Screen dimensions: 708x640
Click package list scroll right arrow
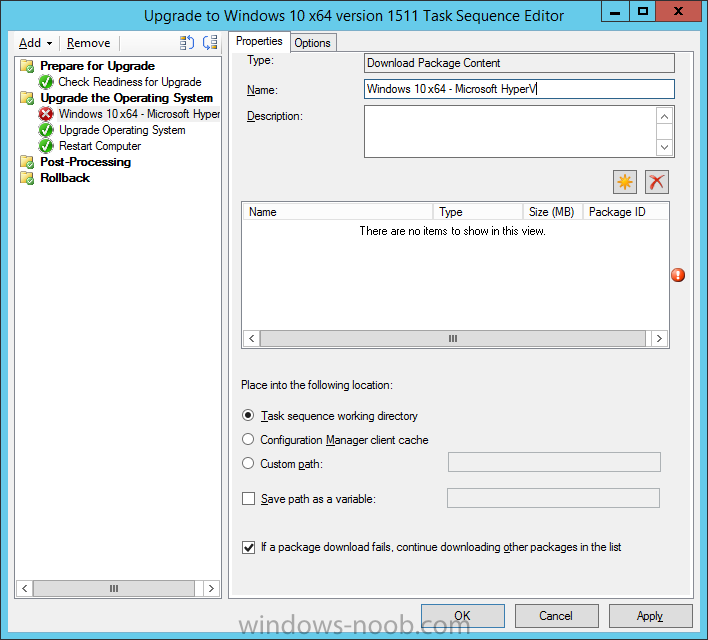point(659,338)
